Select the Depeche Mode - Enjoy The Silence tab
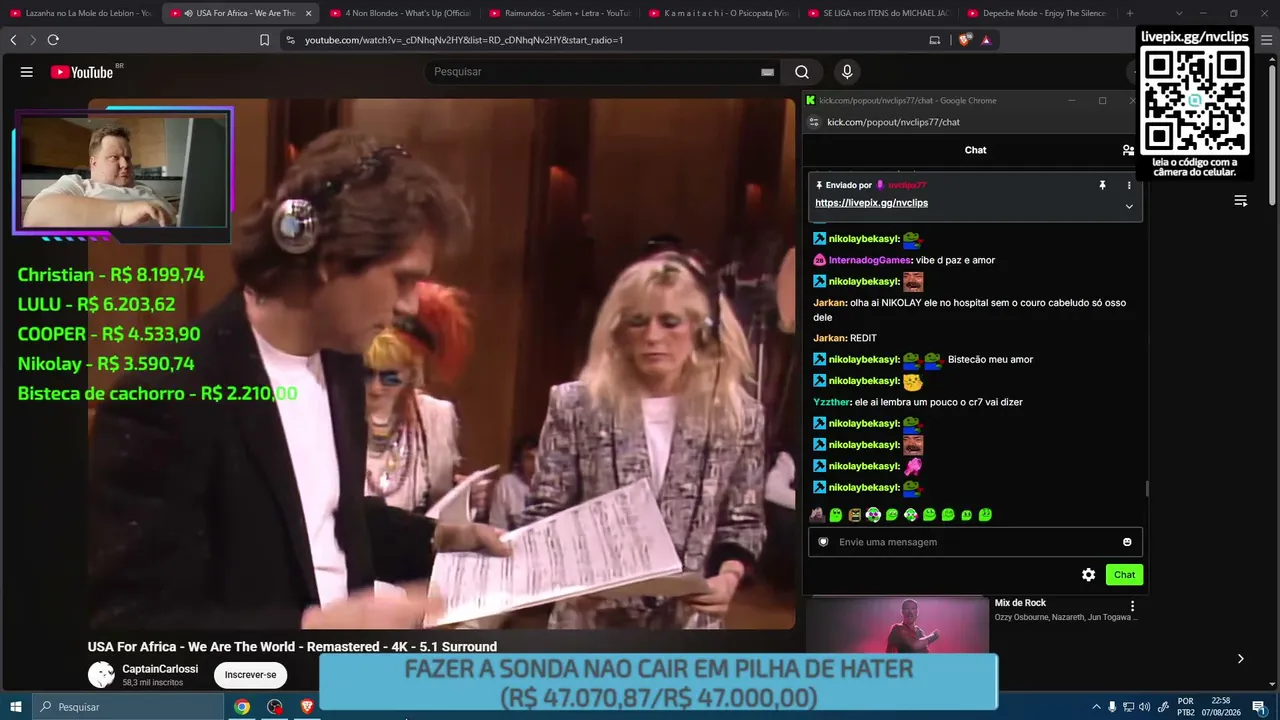Viewport: 1280px width, 720px height. pyautogui.click(x=1038, y=13)
